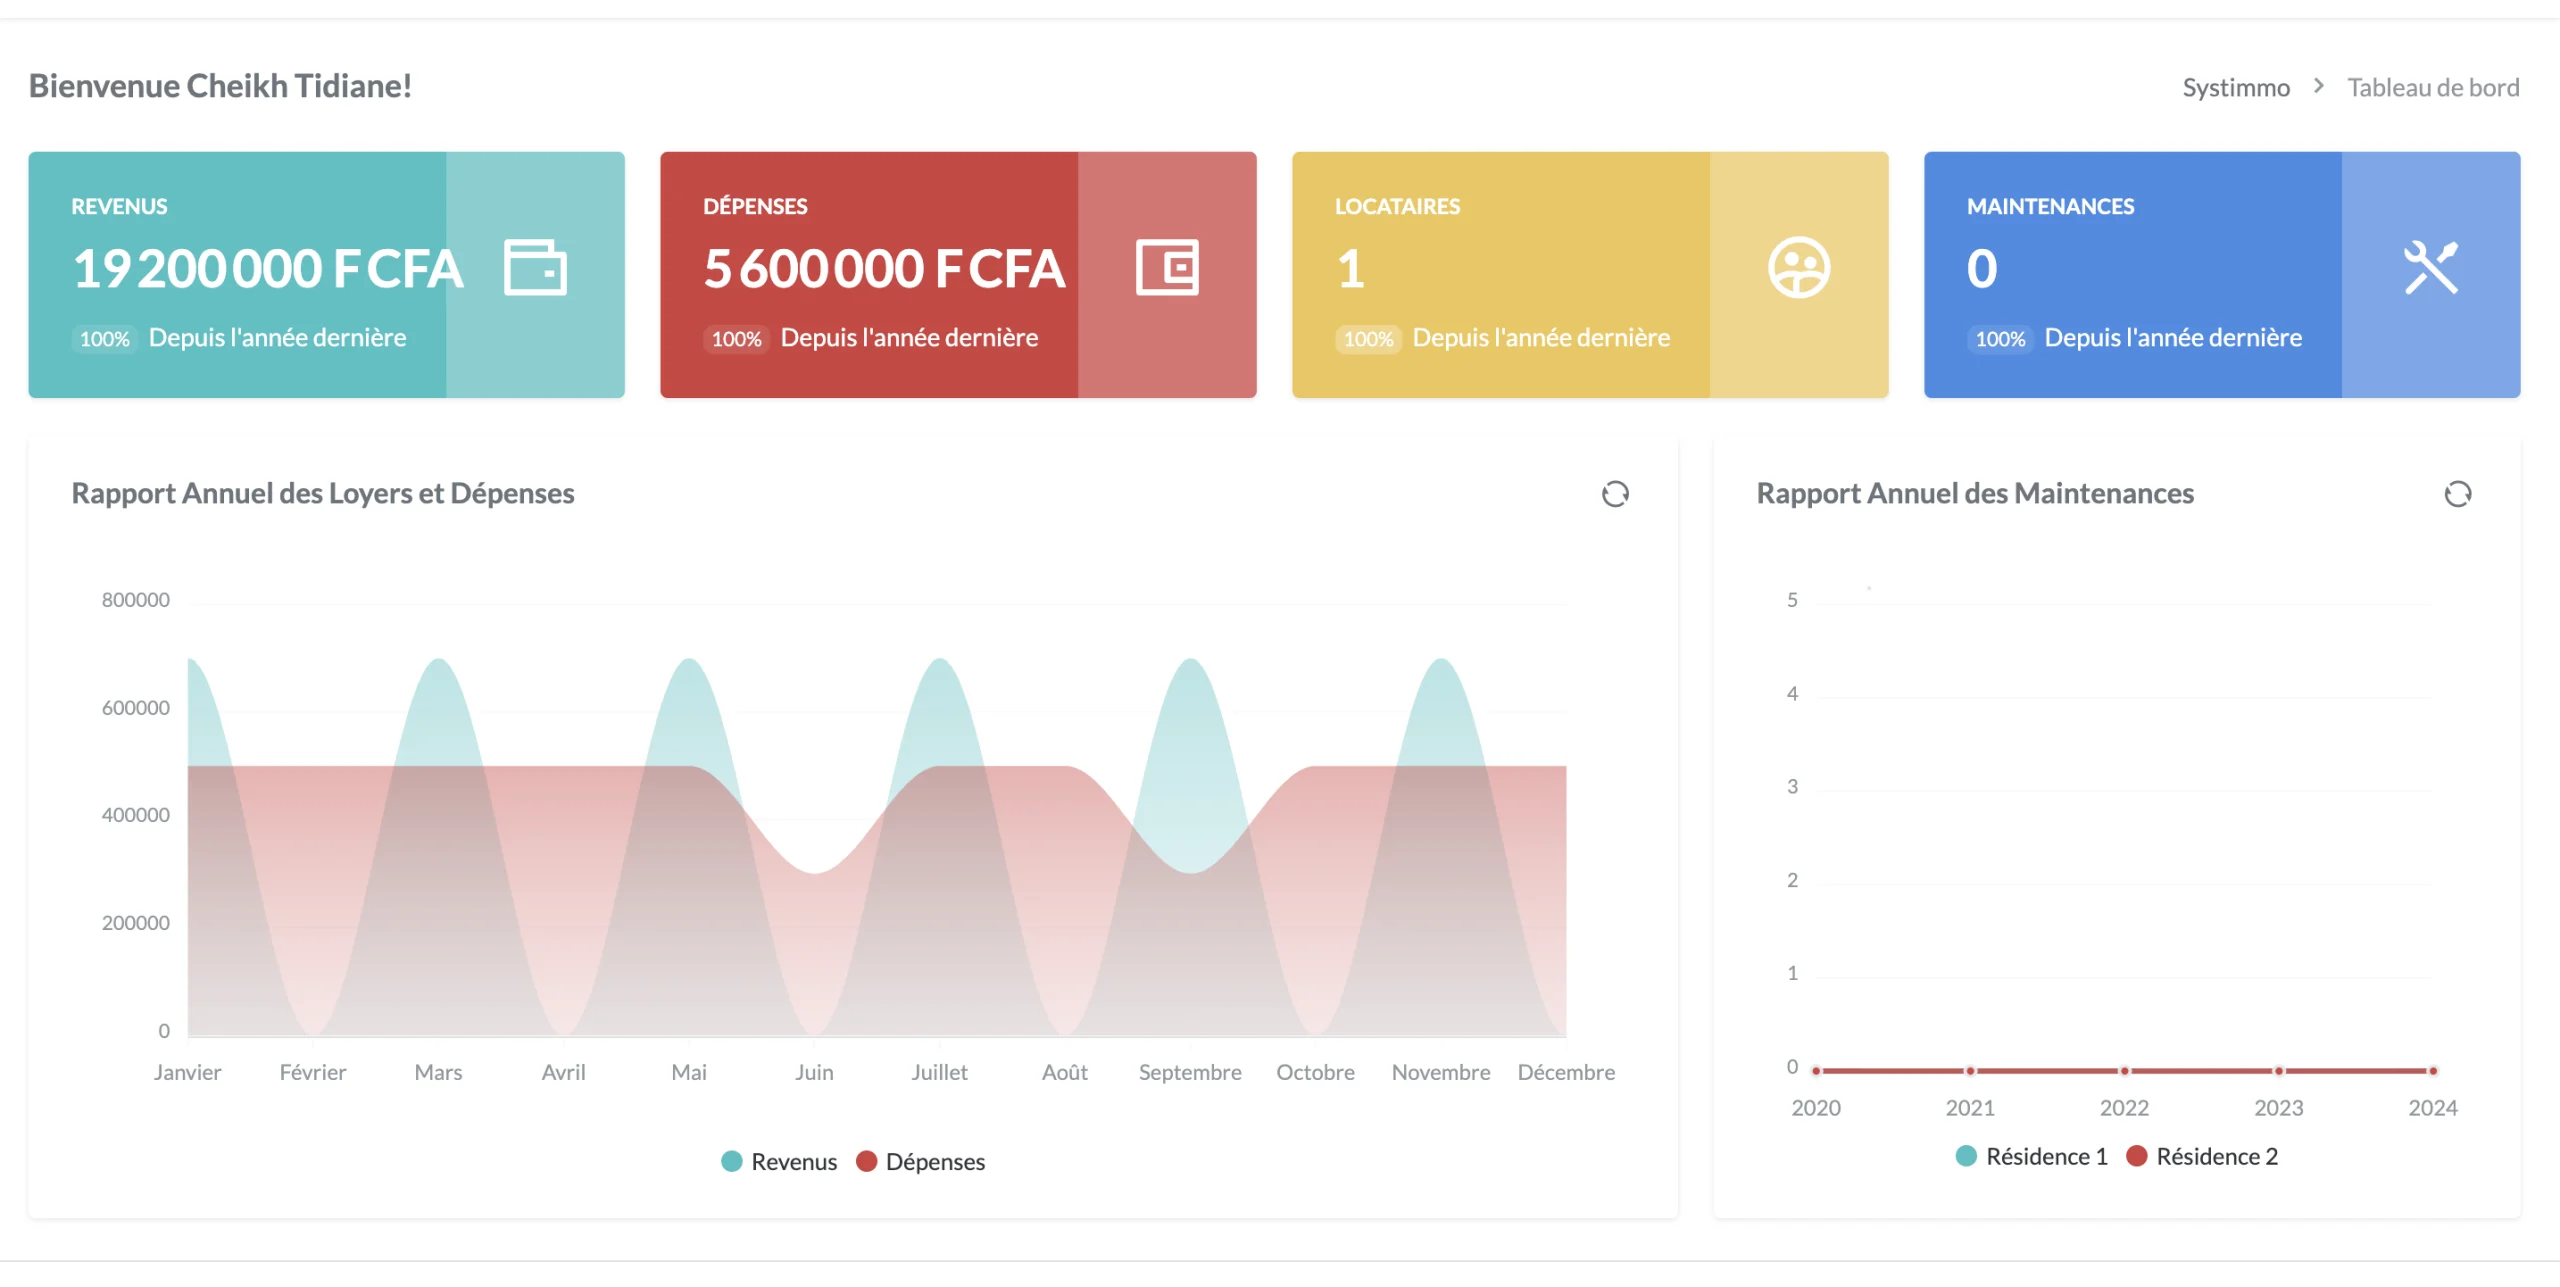Click the Rapport Annuel des Maintenances title
Image resolution: width=2560 pixels, height=1287 pixels.
pos(1975,493)
